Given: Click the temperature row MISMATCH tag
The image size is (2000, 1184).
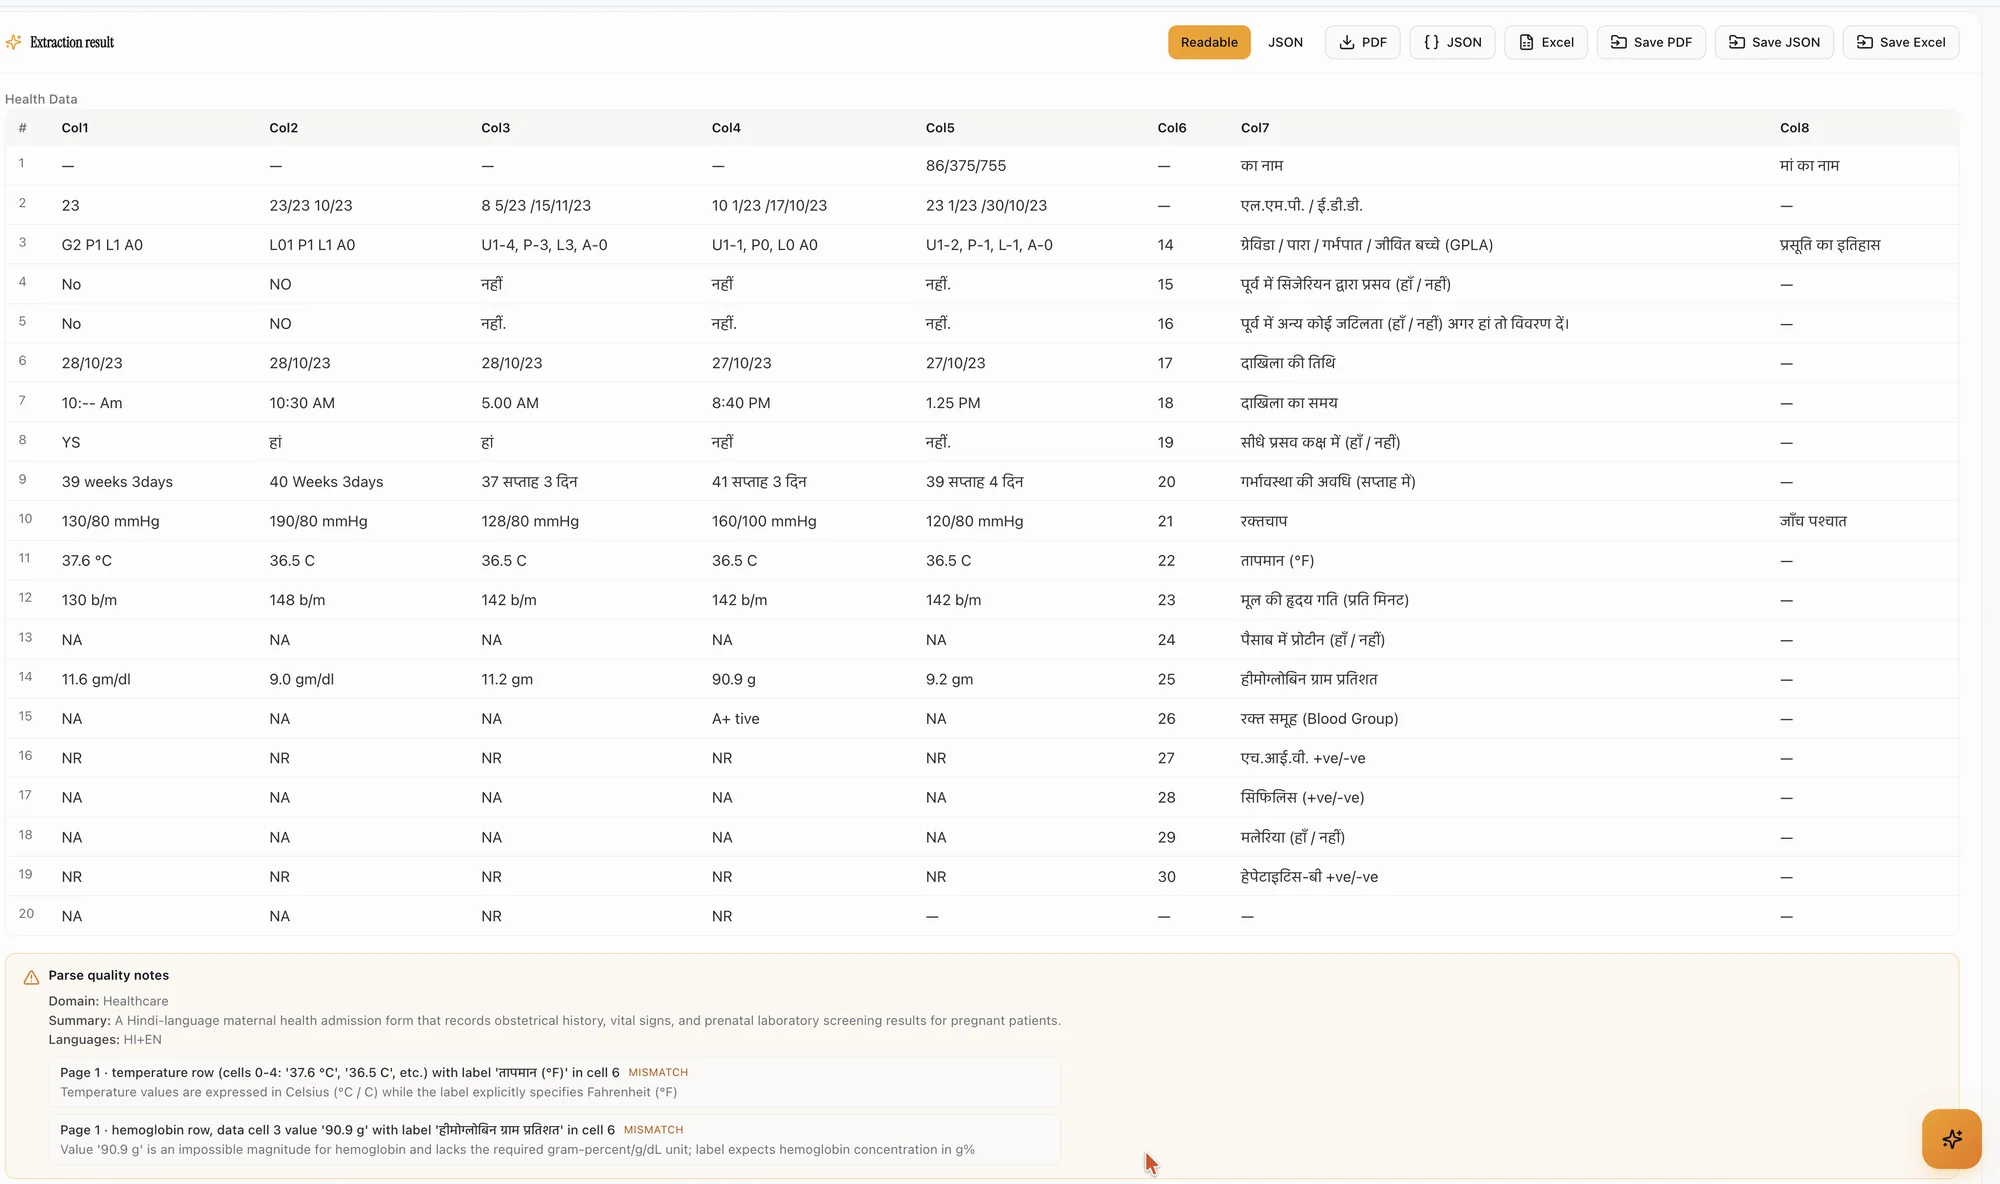Looking at the screenshot, I should tap(658, 1073).
